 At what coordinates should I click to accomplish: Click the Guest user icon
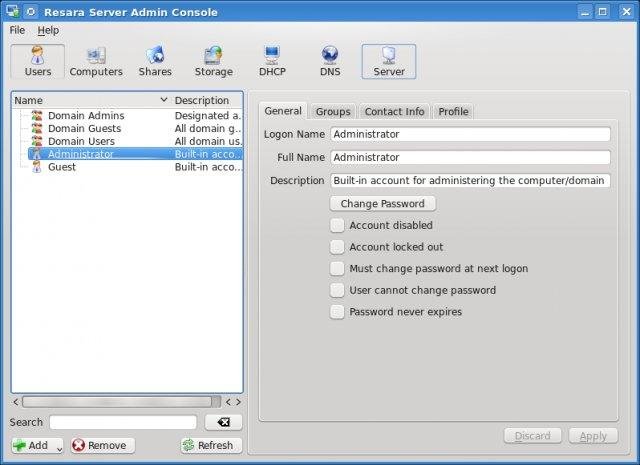(x=37, y=167)
